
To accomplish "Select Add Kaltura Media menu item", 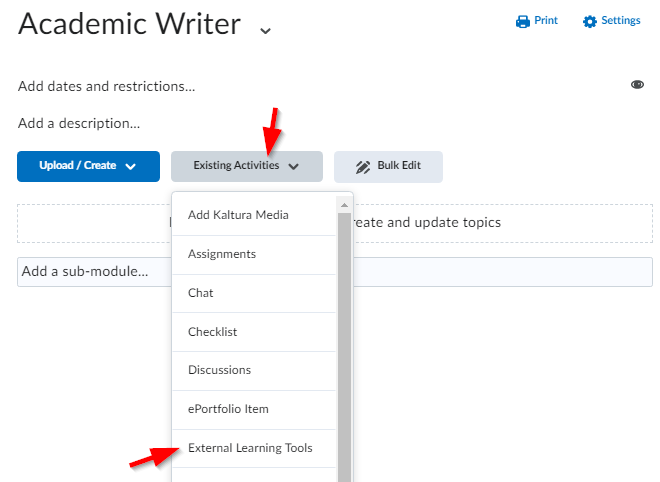I will (254, 215).
